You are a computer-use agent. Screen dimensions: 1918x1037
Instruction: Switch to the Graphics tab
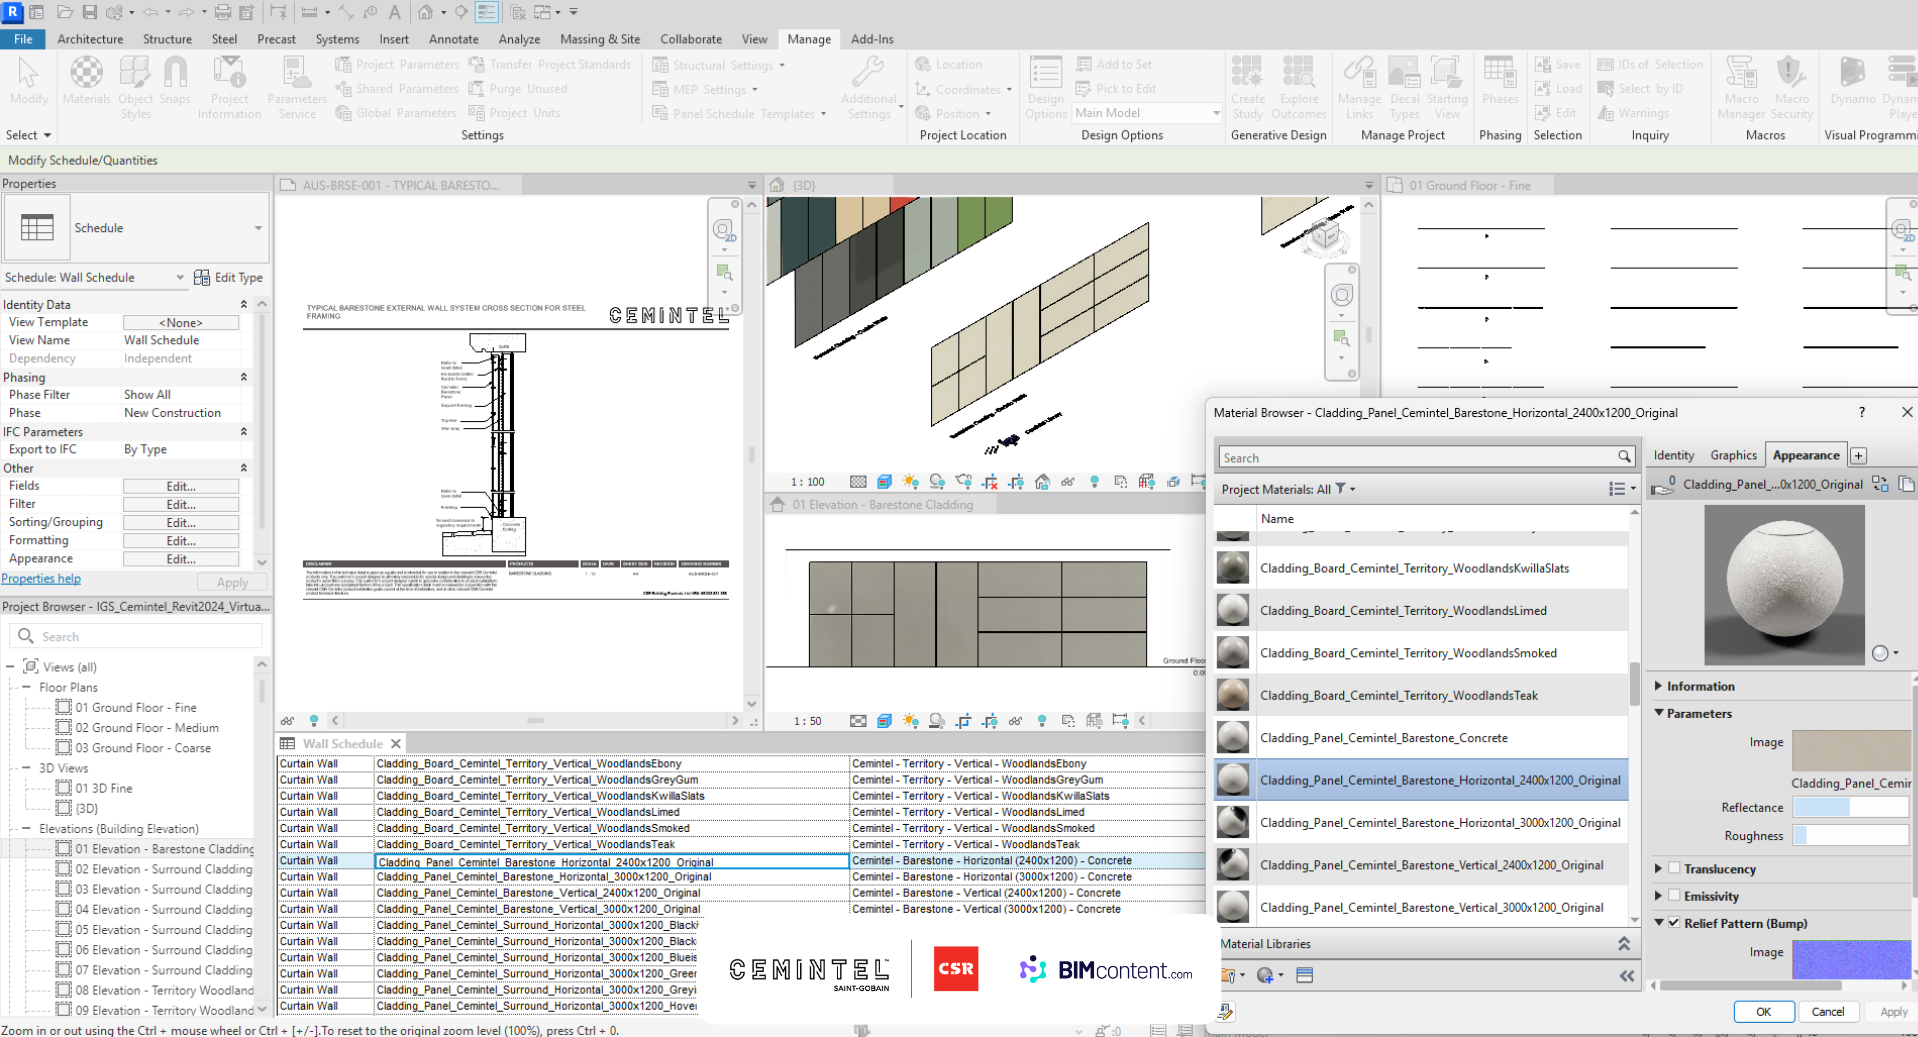(1733, 455)
